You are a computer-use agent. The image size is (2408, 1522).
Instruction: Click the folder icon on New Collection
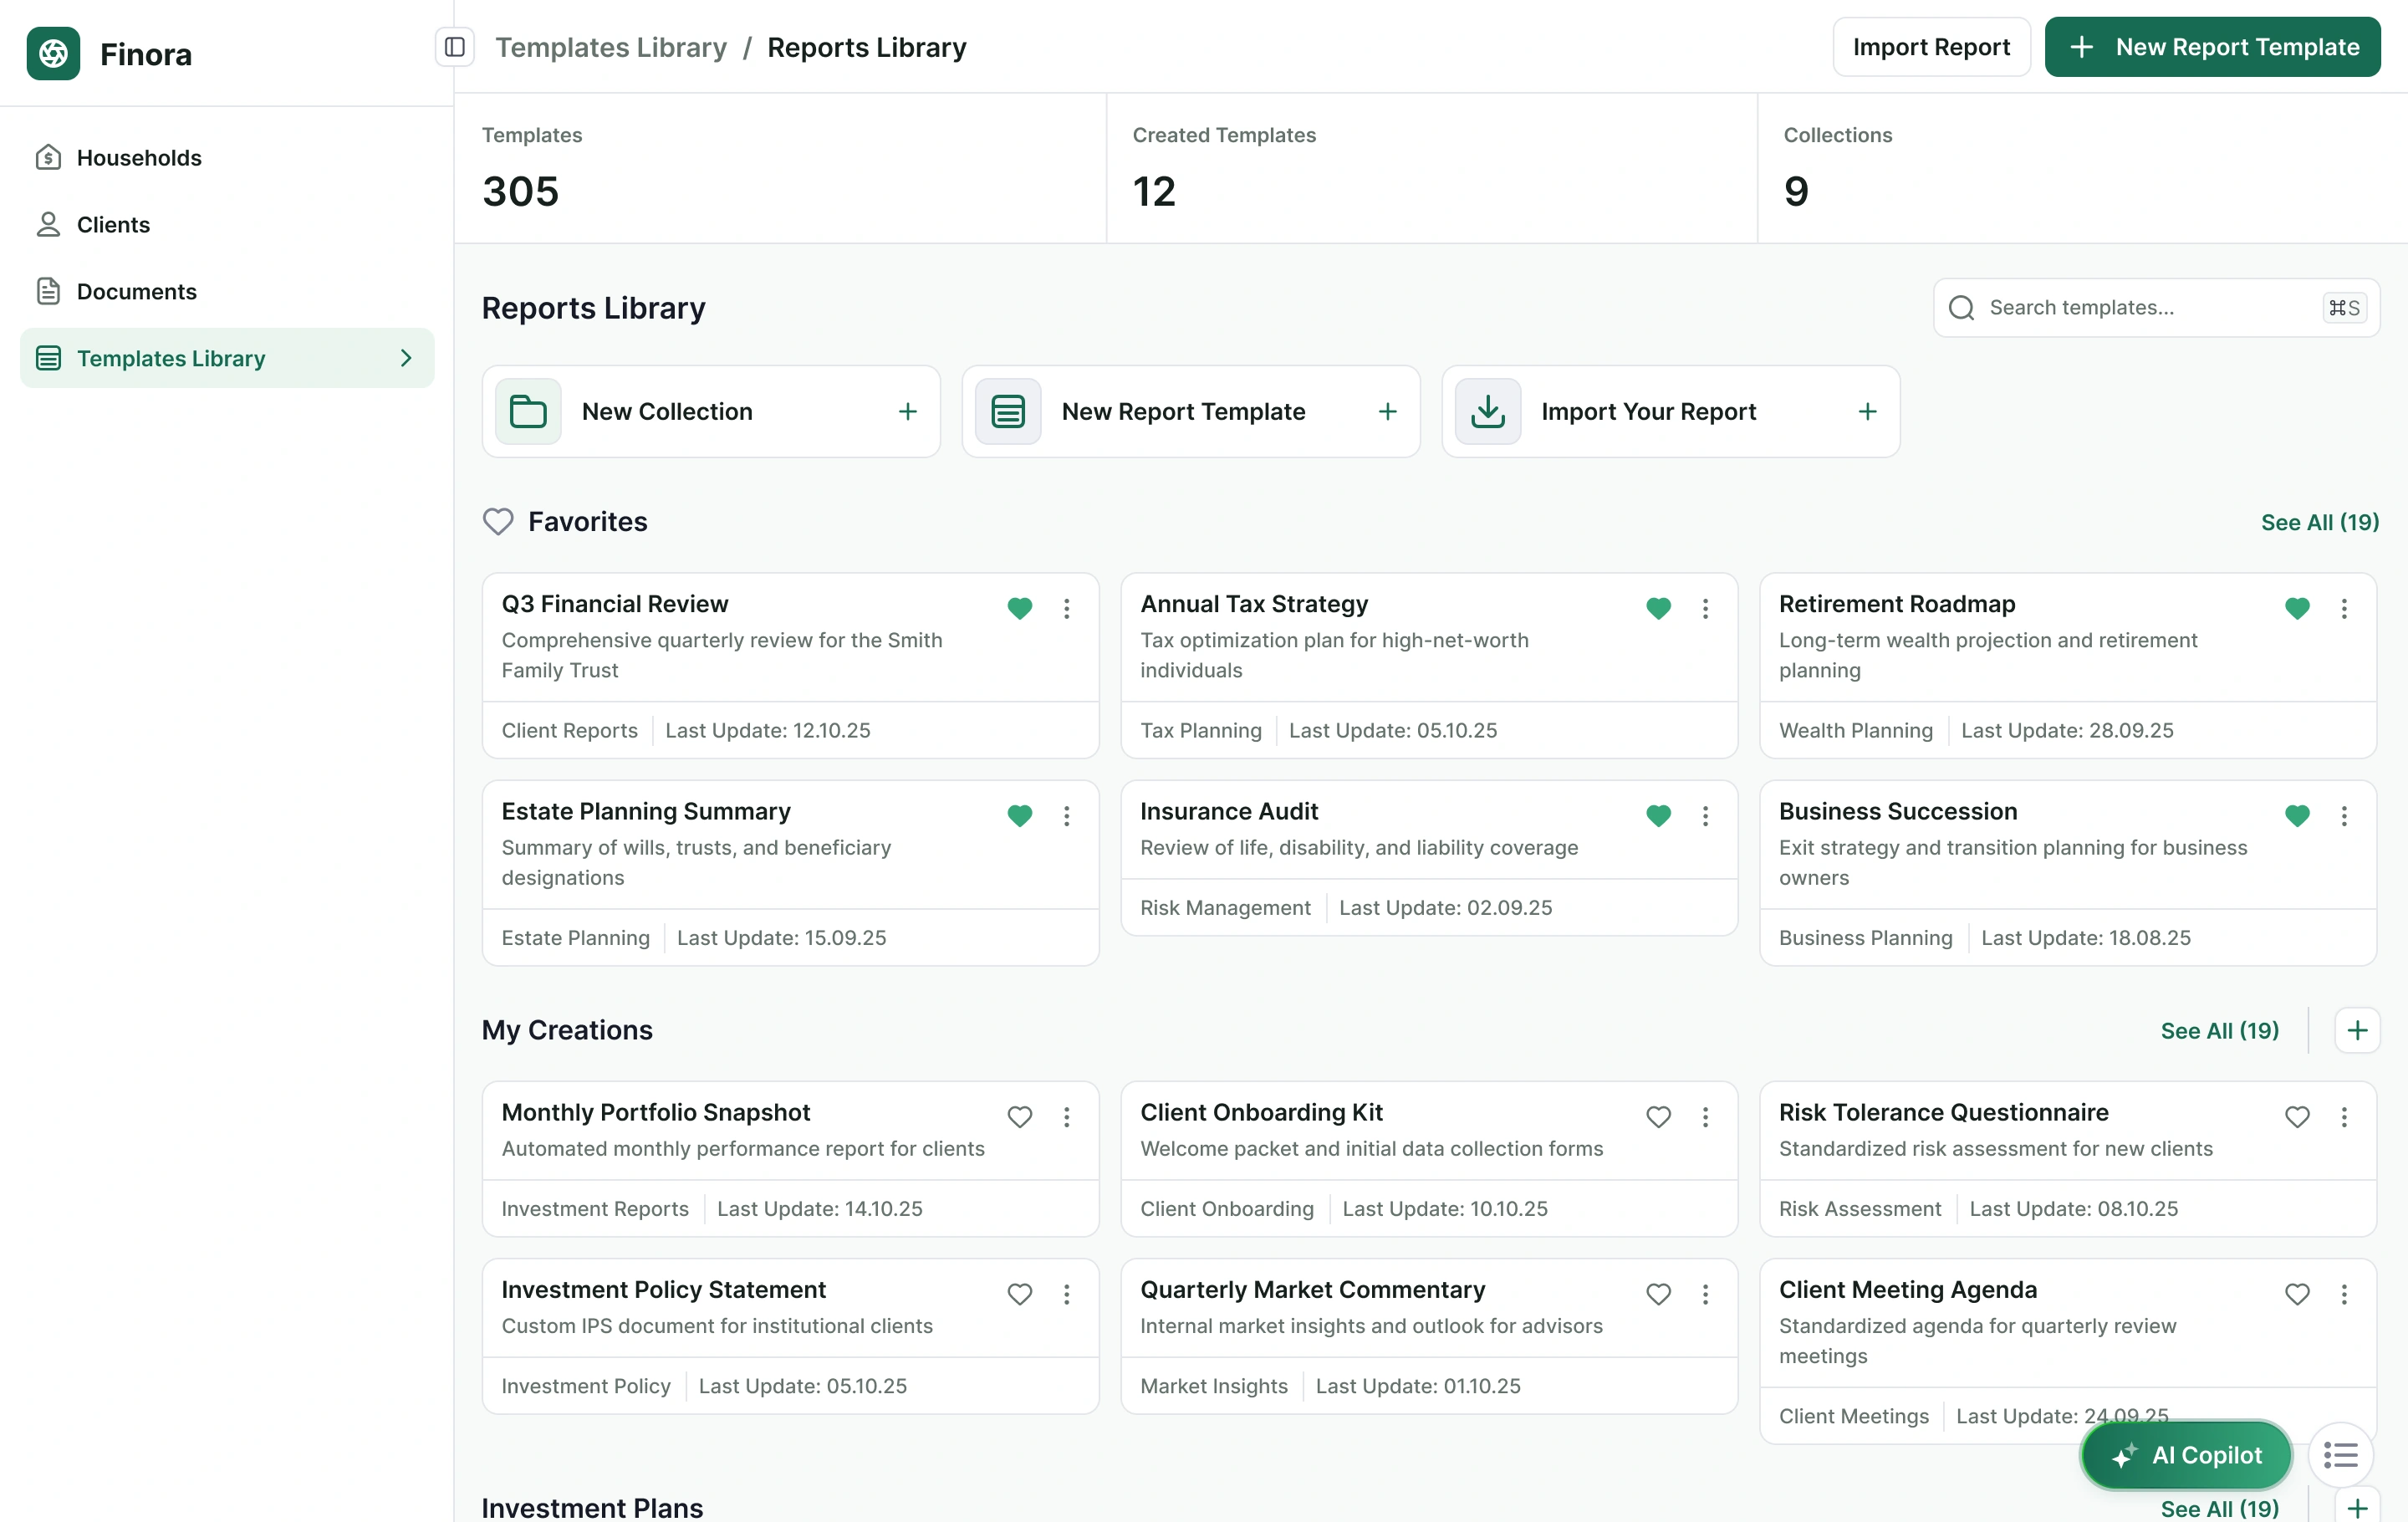tap(528, 411)
